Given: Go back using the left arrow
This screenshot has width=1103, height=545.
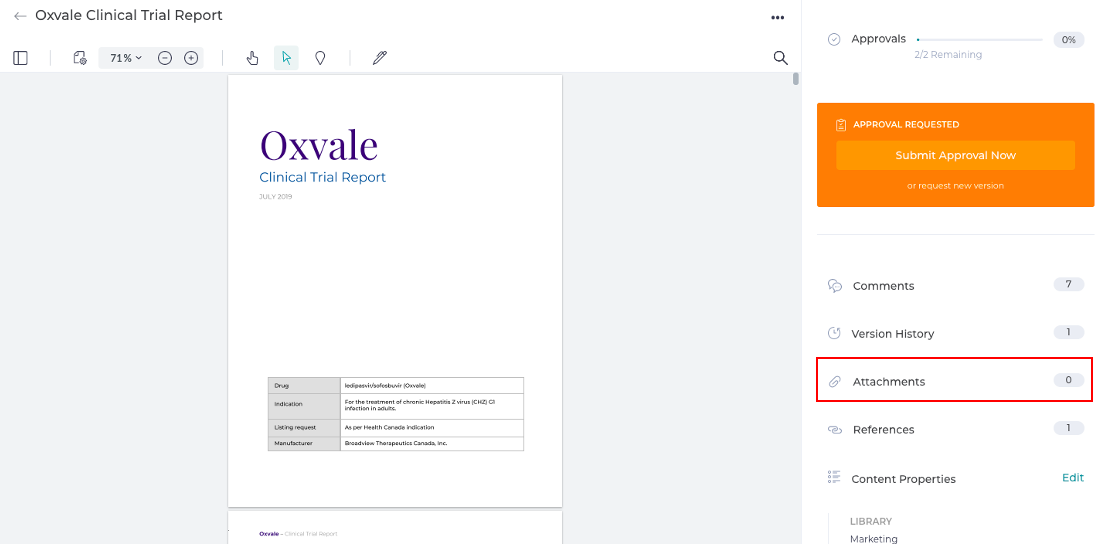Looking at the screenshot, I should click(20, 15).
